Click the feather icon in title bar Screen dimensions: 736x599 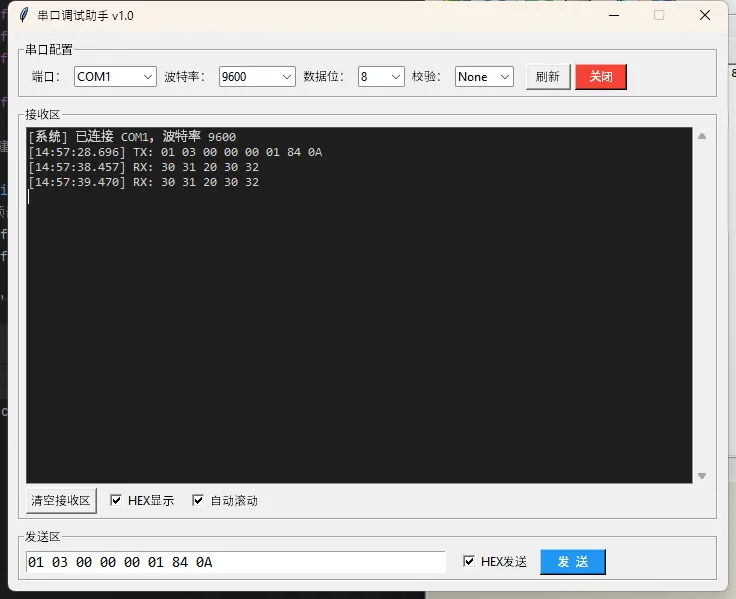pos(24,15)
